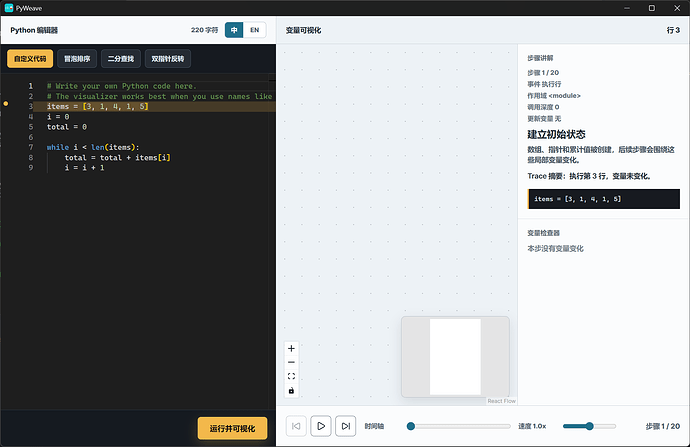
Task: Toggle the canvas lock icon
Action: point(291,390)
